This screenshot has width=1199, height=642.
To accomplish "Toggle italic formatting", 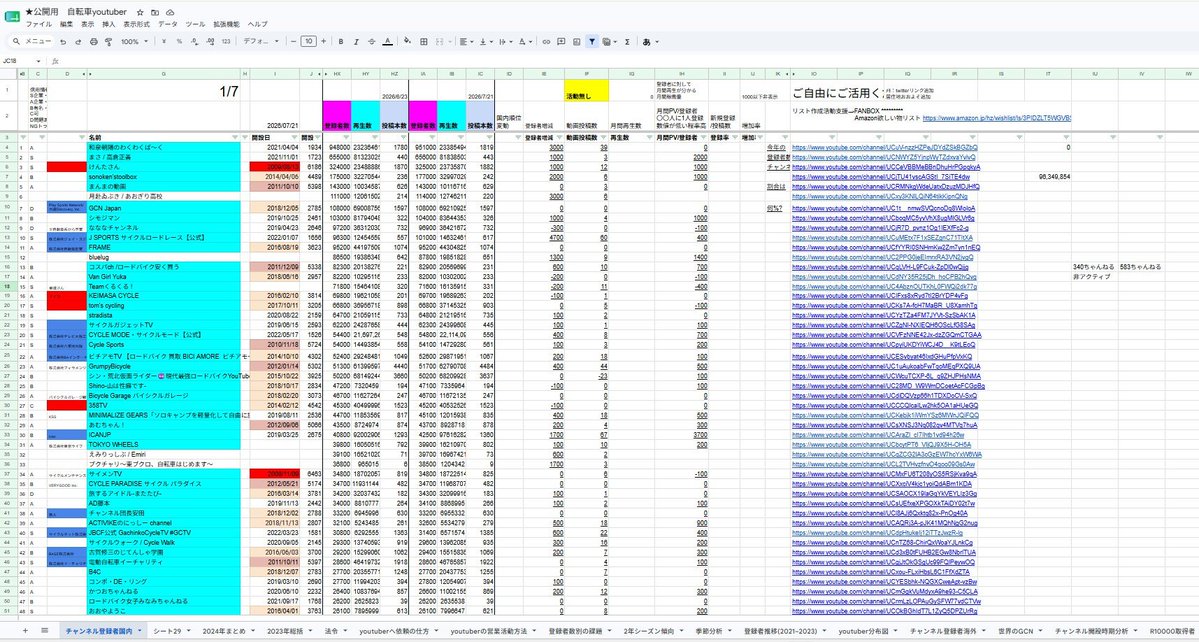I will pos(356,41).
